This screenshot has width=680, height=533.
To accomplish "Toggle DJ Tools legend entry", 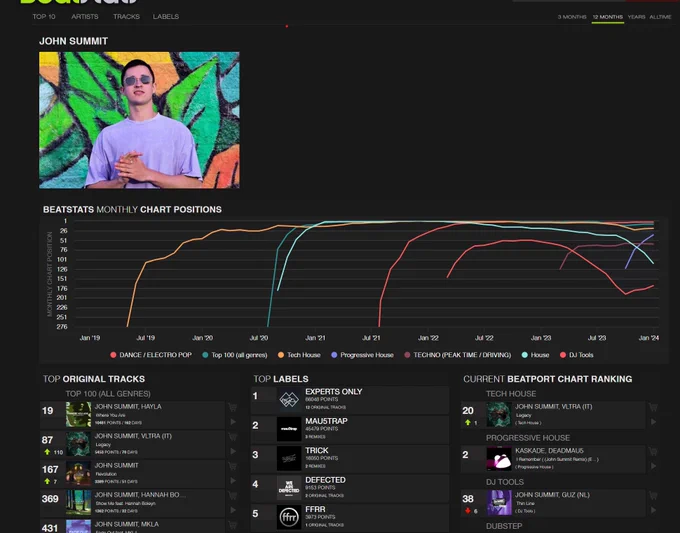I will point(577,355).
